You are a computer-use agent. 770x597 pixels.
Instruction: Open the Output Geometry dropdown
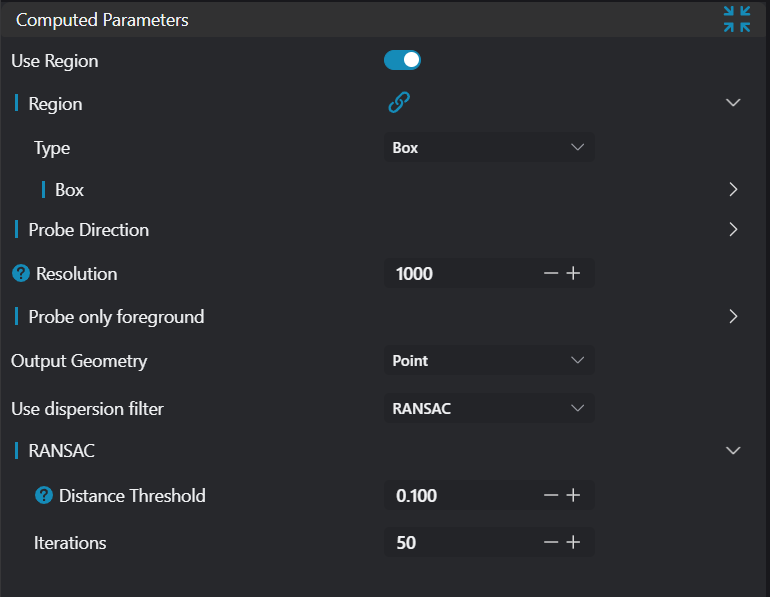[488, 361]
